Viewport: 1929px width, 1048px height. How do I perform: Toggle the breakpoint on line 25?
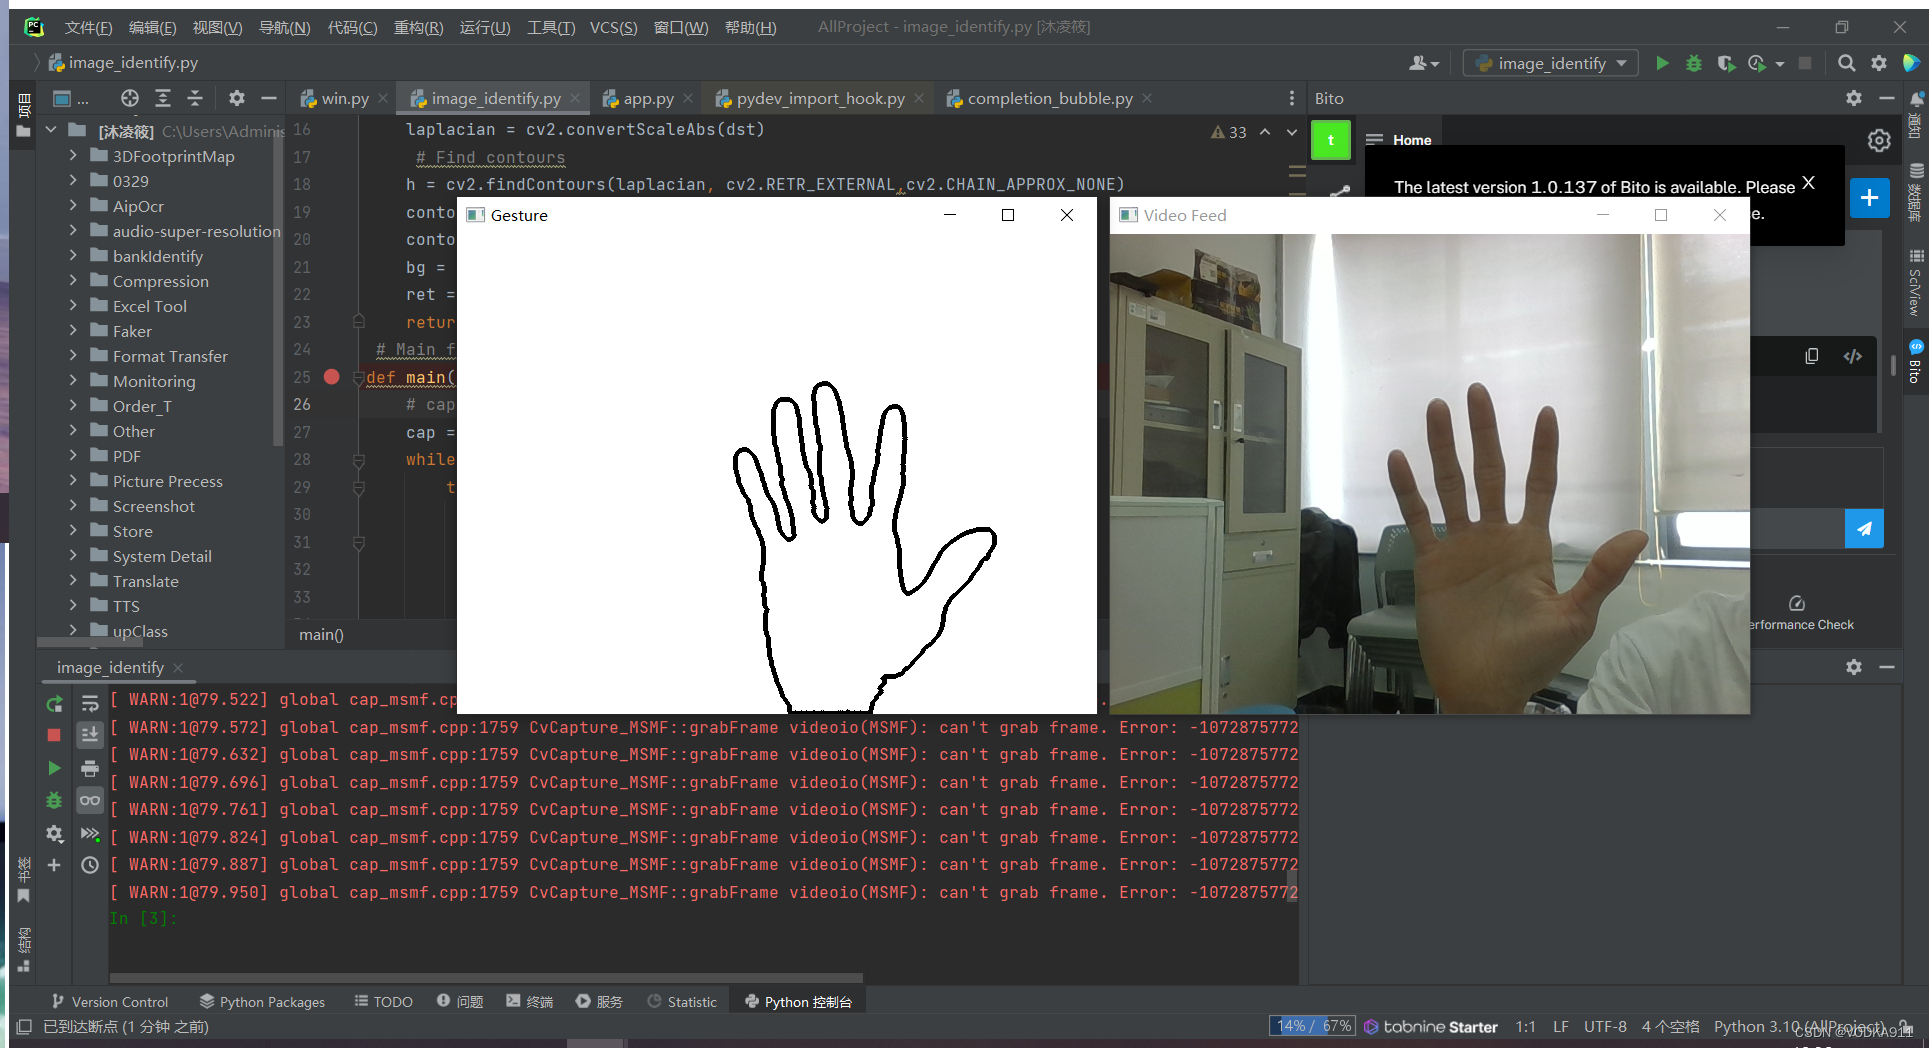click(x=333, y=377)
